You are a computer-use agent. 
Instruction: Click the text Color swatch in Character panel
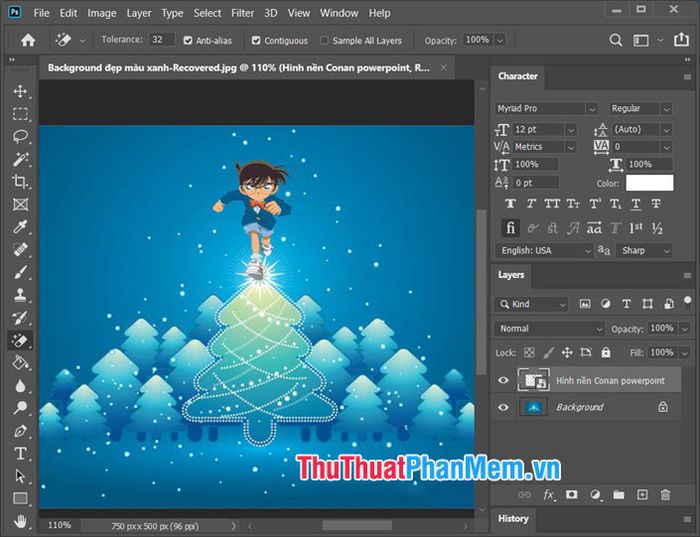(650, 183)
